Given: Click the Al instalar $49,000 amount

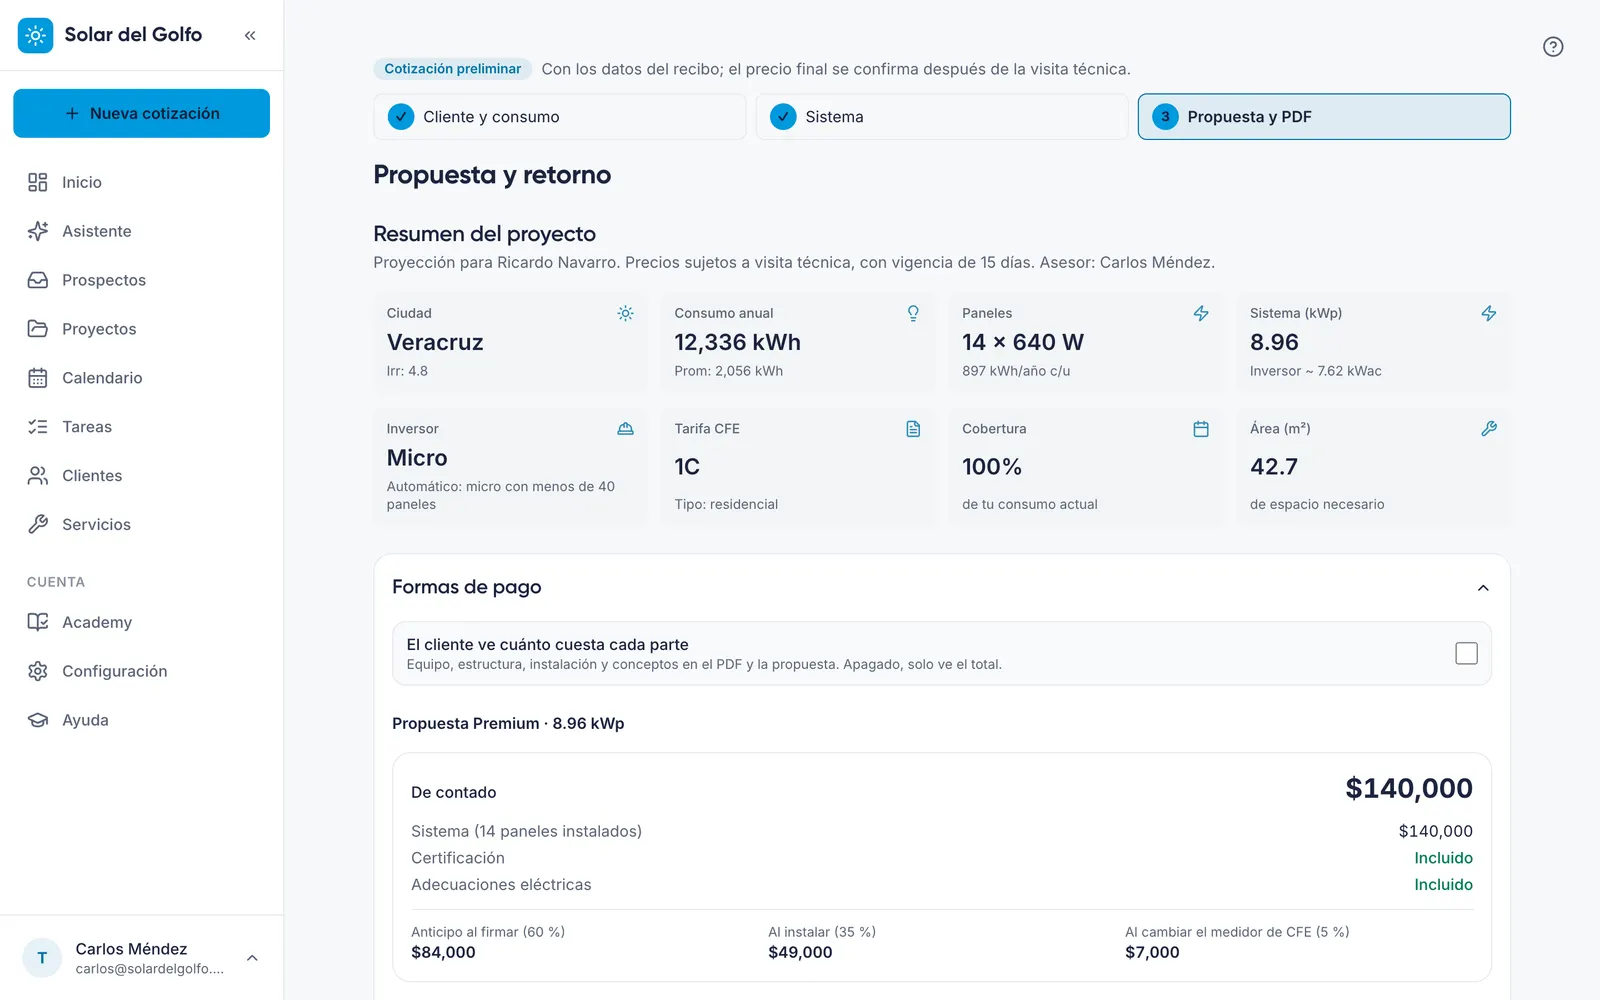Looking at the screenshot, I should (x=800, y=953).
